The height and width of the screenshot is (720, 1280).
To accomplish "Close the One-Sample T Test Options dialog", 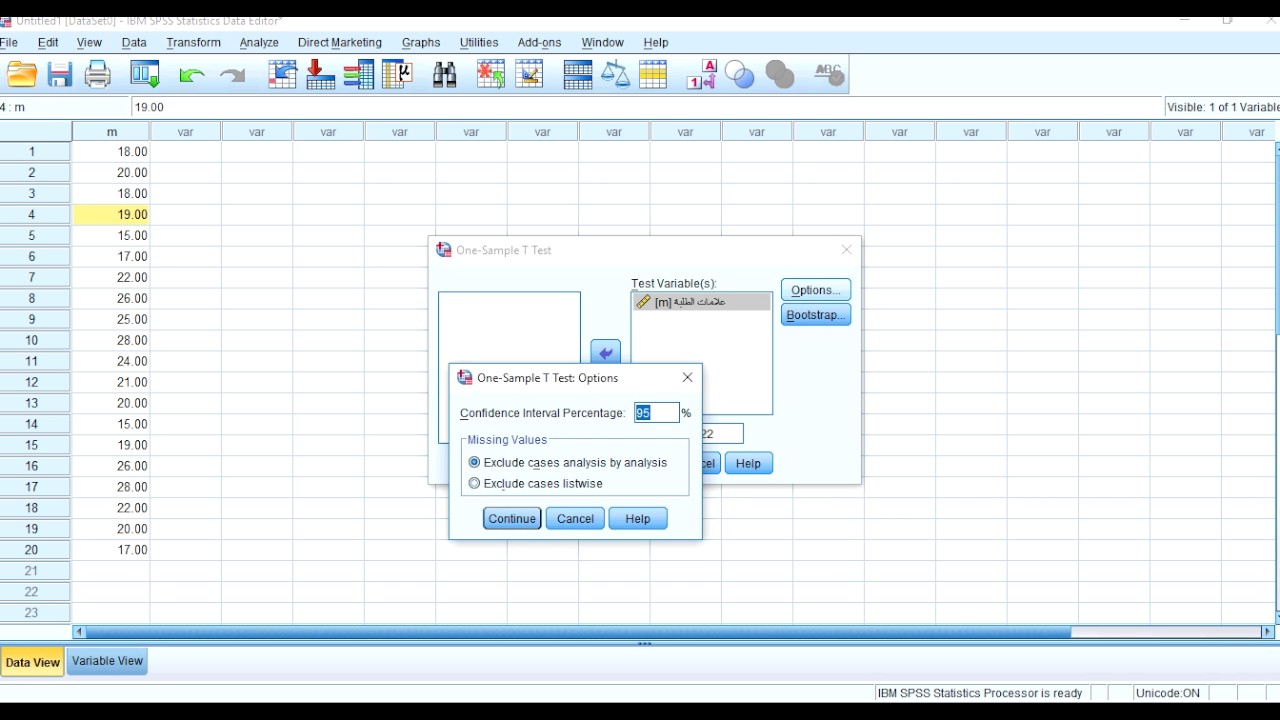I will click(x=687, y=378).
